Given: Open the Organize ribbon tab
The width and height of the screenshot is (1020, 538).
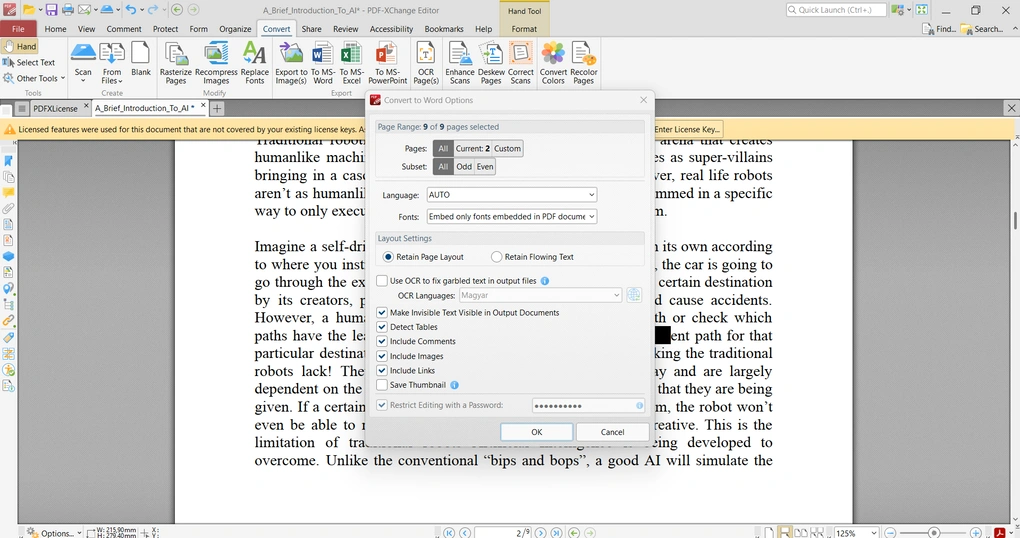Looking at the screenshot, I should click(x=235, y=29).
